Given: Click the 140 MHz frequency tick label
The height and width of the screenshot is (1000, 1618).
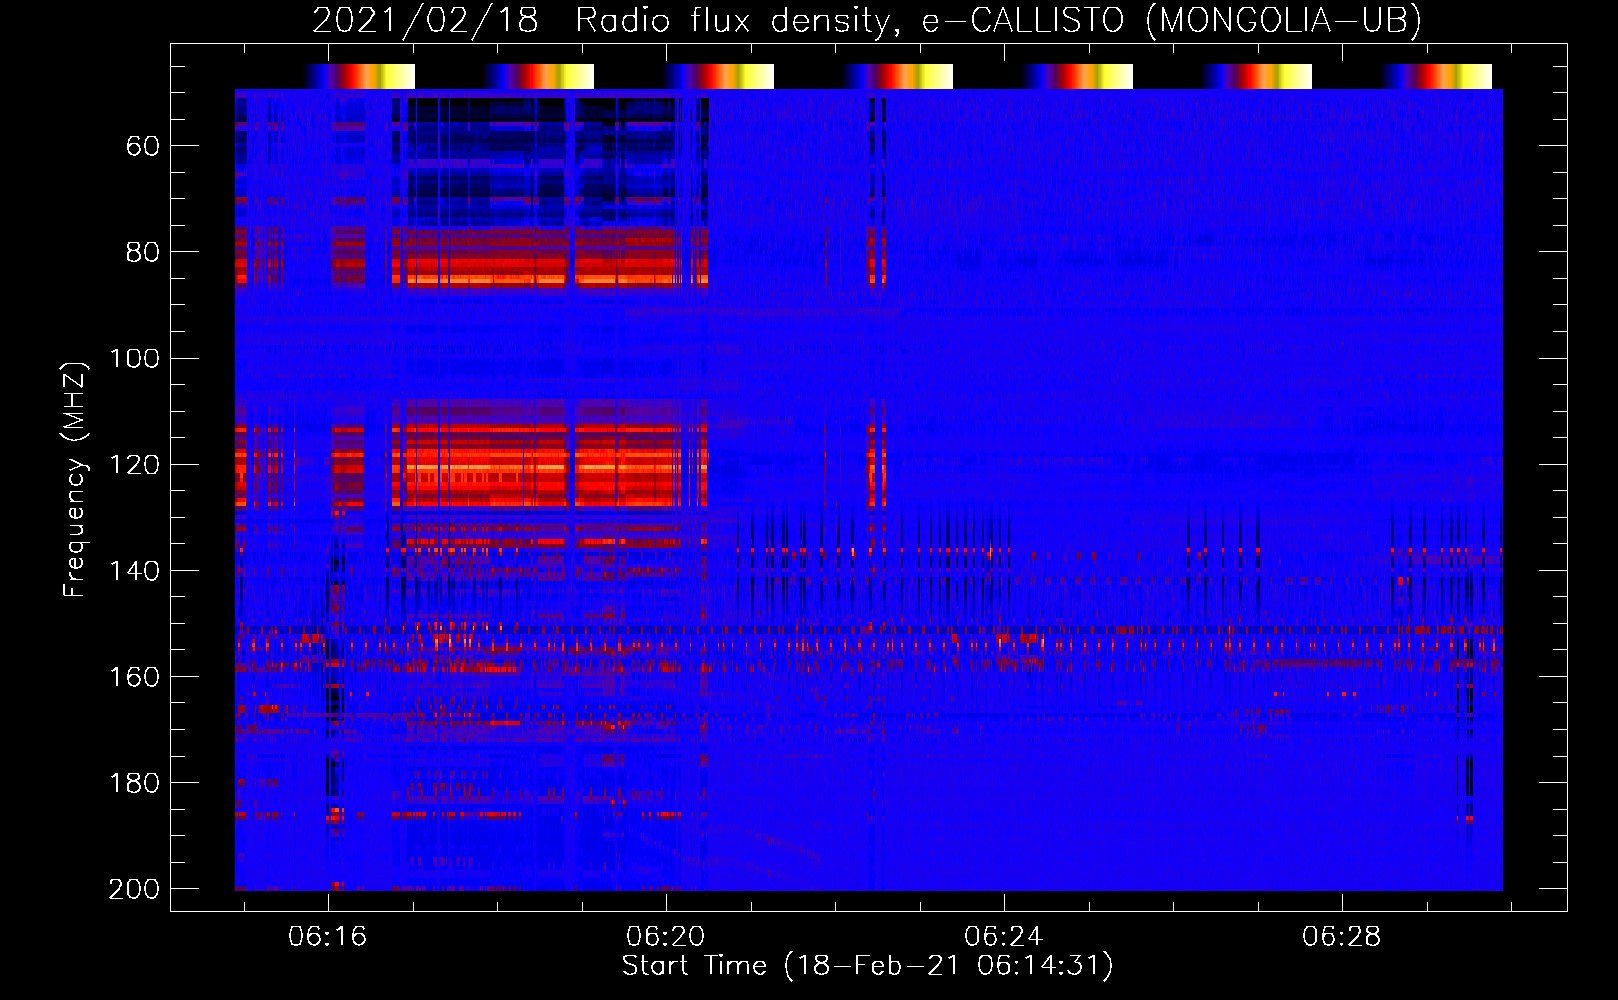Looking at the screenshot, I should coord(135,571).
